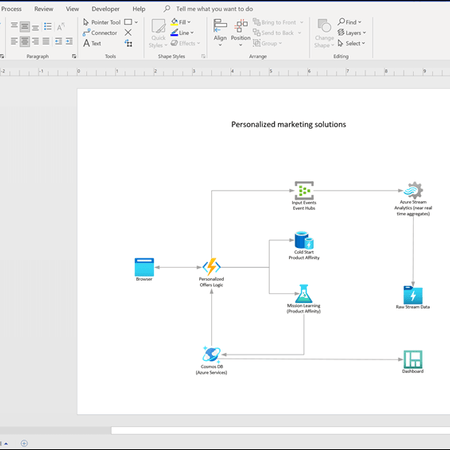Click the Tell me what you want search box
The image size is (450, 450).
(214, 9)
